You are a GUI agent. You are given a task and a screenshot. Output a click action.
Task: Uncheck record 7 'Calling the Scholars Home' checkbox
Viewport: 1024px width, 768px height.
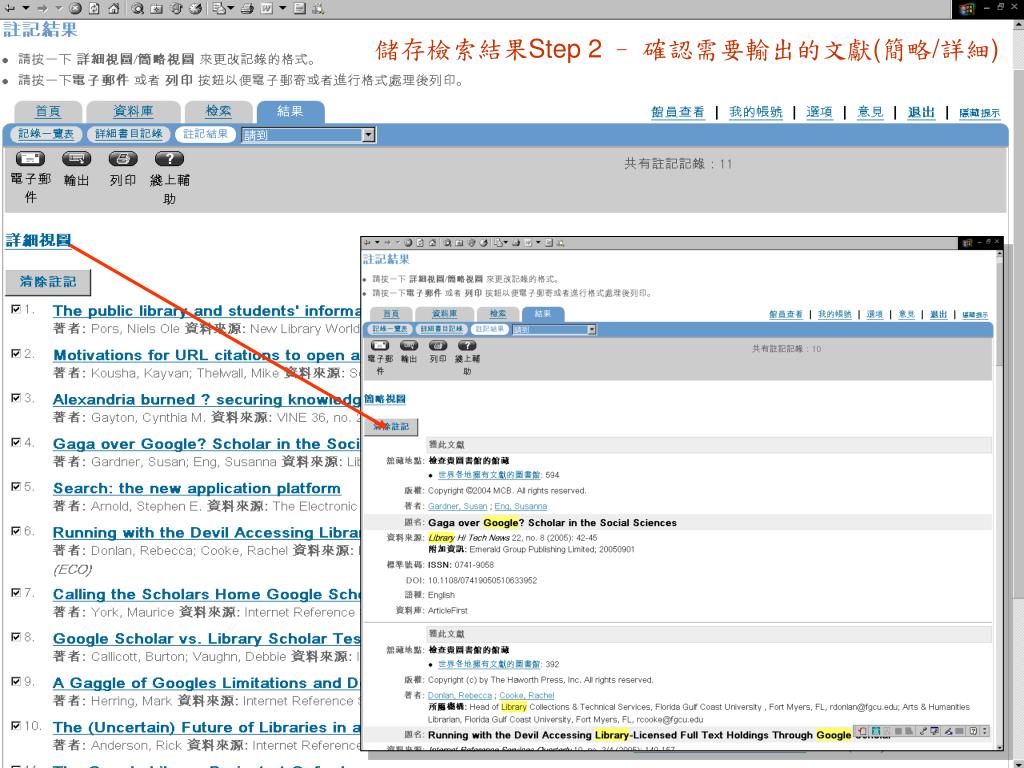click(x=16, y=592)
